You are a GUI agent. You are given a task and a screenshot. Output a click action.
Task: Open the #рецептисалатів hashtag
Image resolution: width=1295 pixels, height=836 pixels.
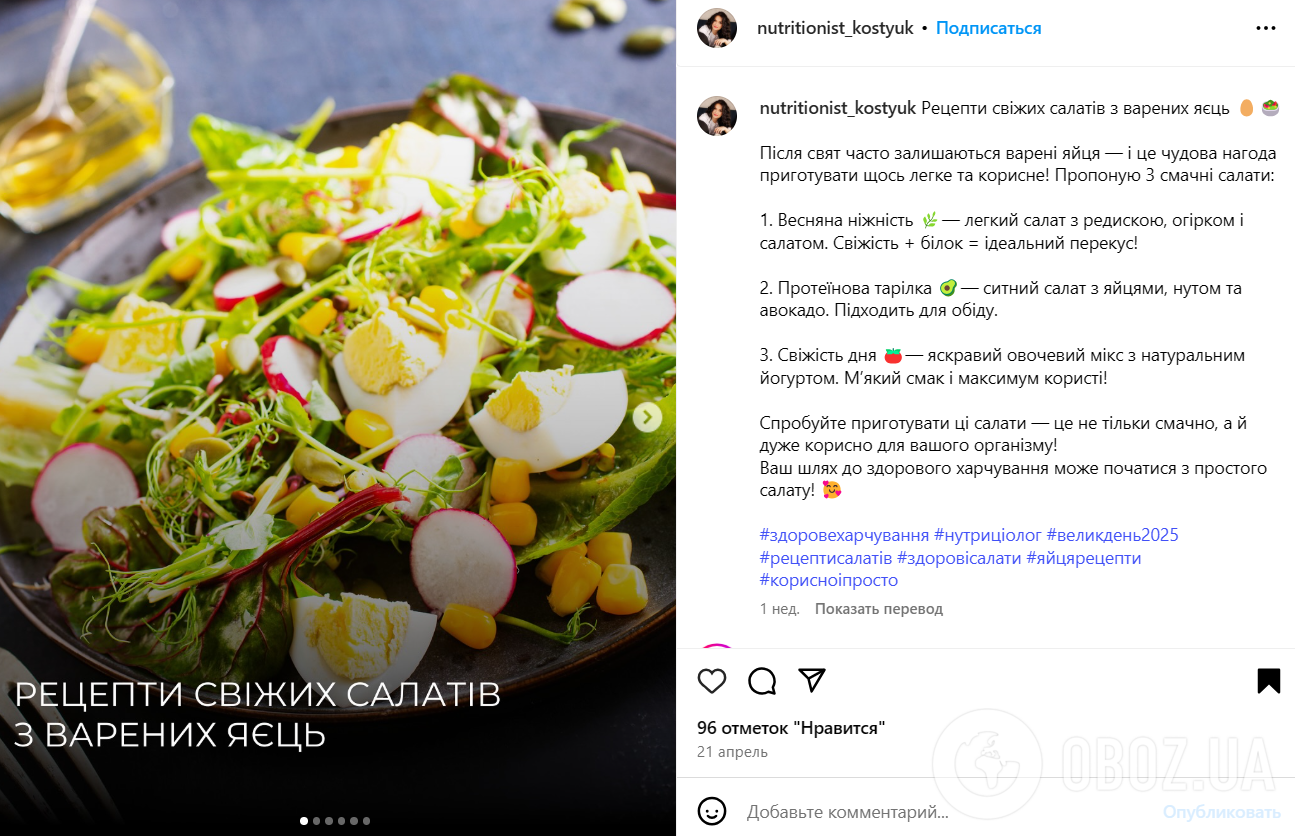tap(825, 558)
